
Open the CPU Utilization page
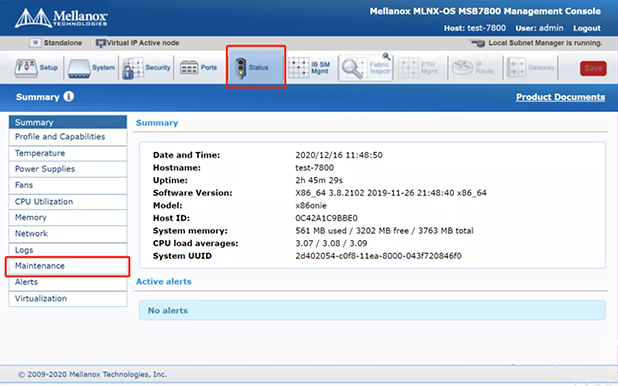point(68,202)
